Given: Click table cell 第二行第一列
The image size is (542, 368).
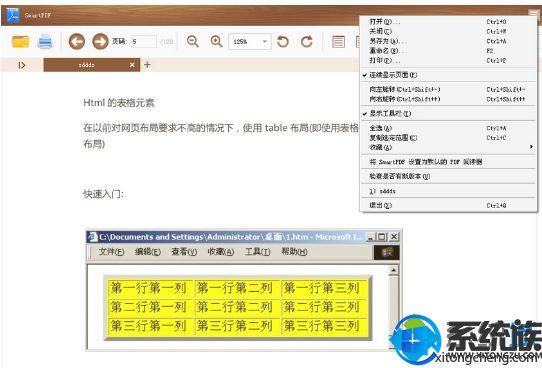Looking at the screenshot, I should coord(150,307).
